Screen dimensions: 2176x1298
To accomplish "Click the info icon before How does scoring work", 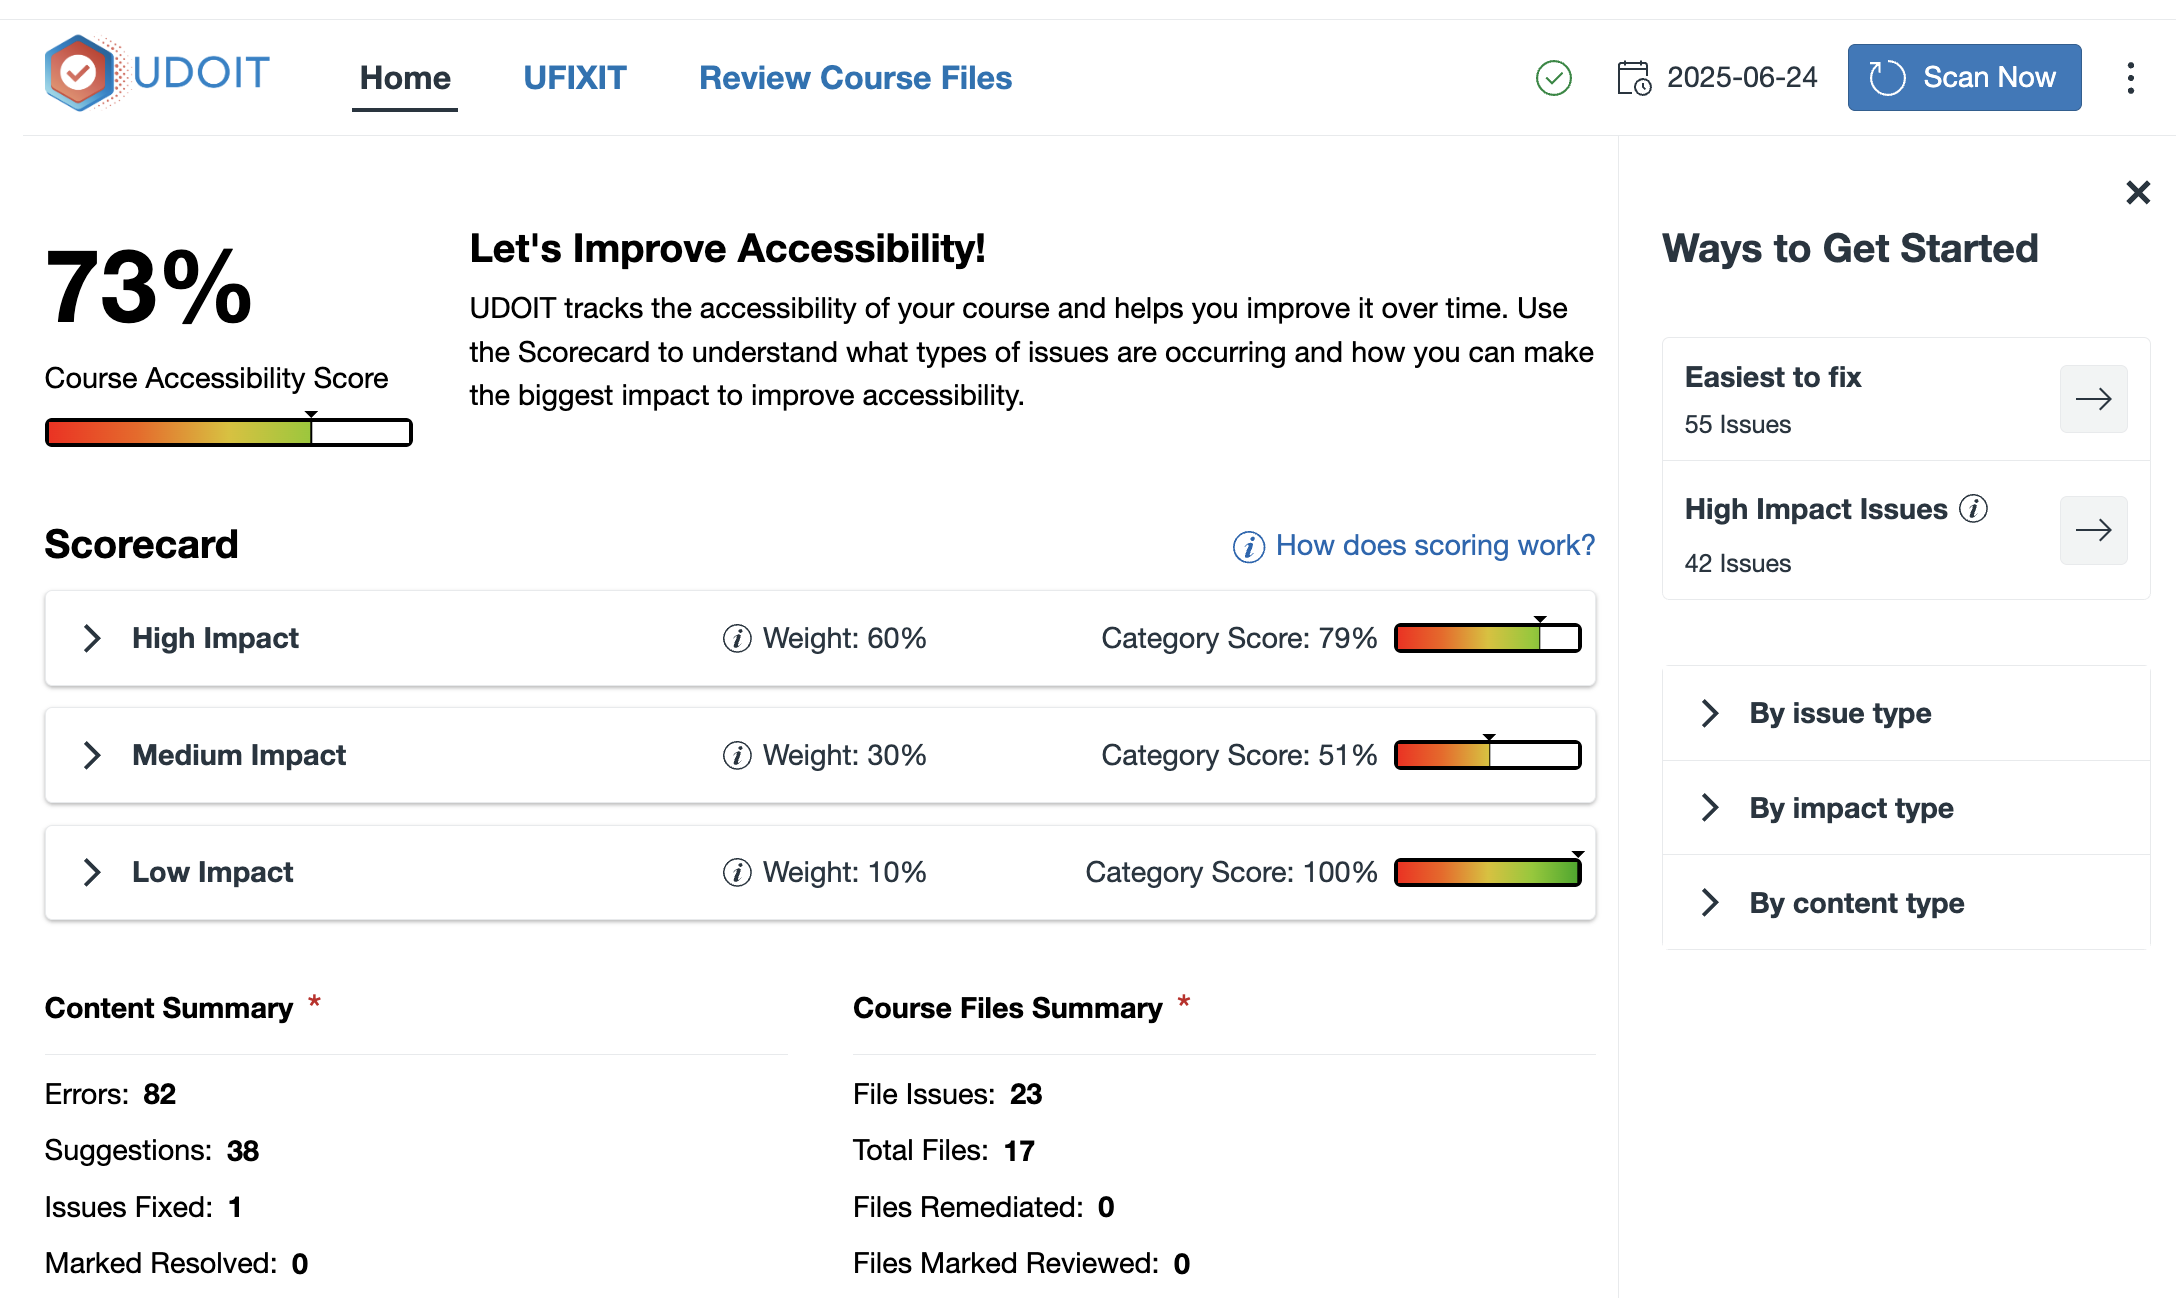I will pyautogui.click(x=1248, y=546).
